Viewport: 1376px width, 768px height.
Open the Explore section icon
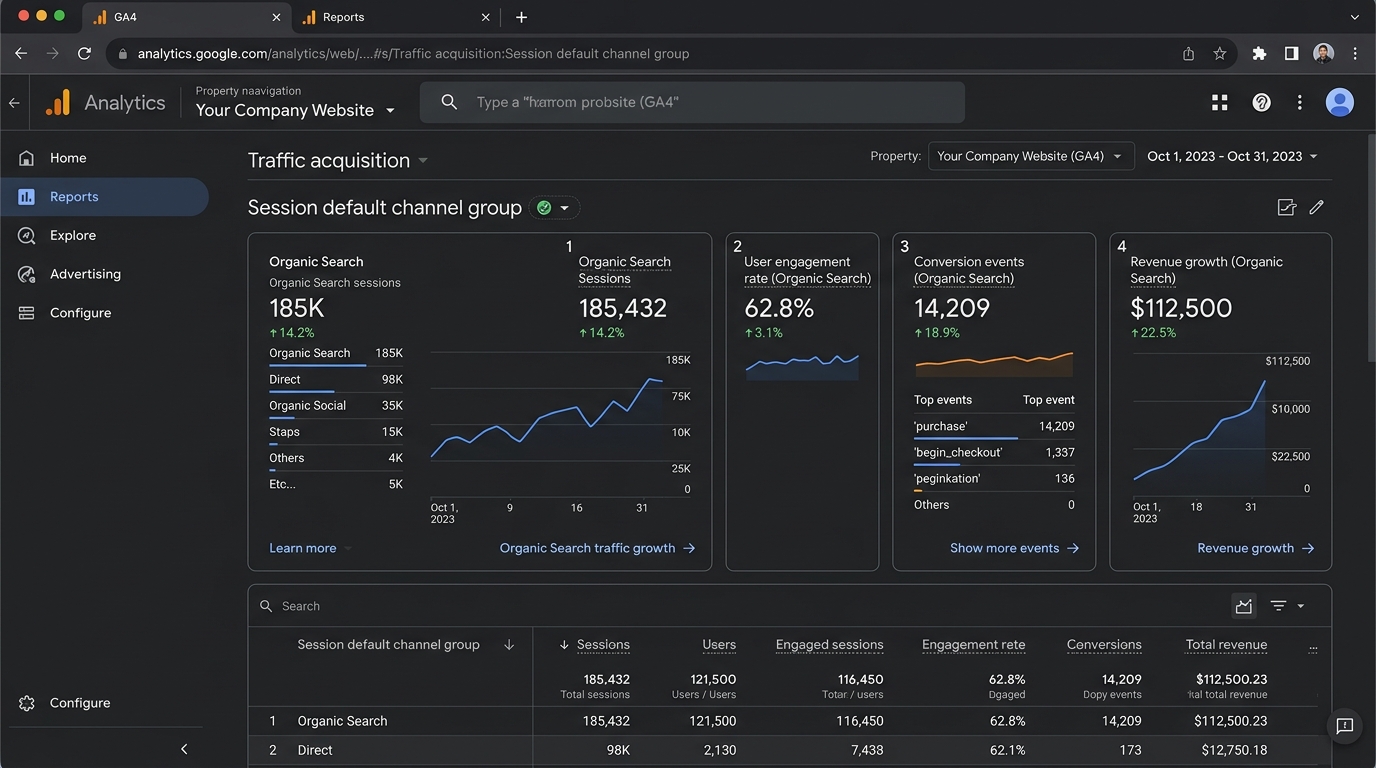[x=27, y=235]
